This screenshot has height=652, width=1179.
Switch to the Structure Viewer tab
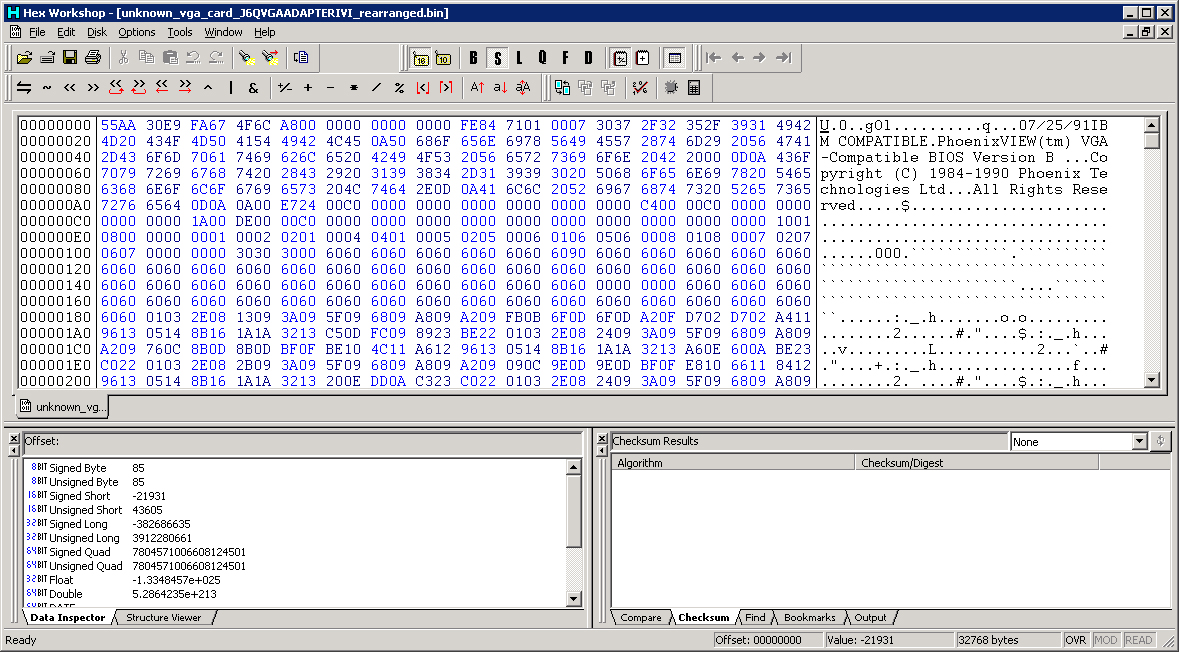click(x=163, y=618)
